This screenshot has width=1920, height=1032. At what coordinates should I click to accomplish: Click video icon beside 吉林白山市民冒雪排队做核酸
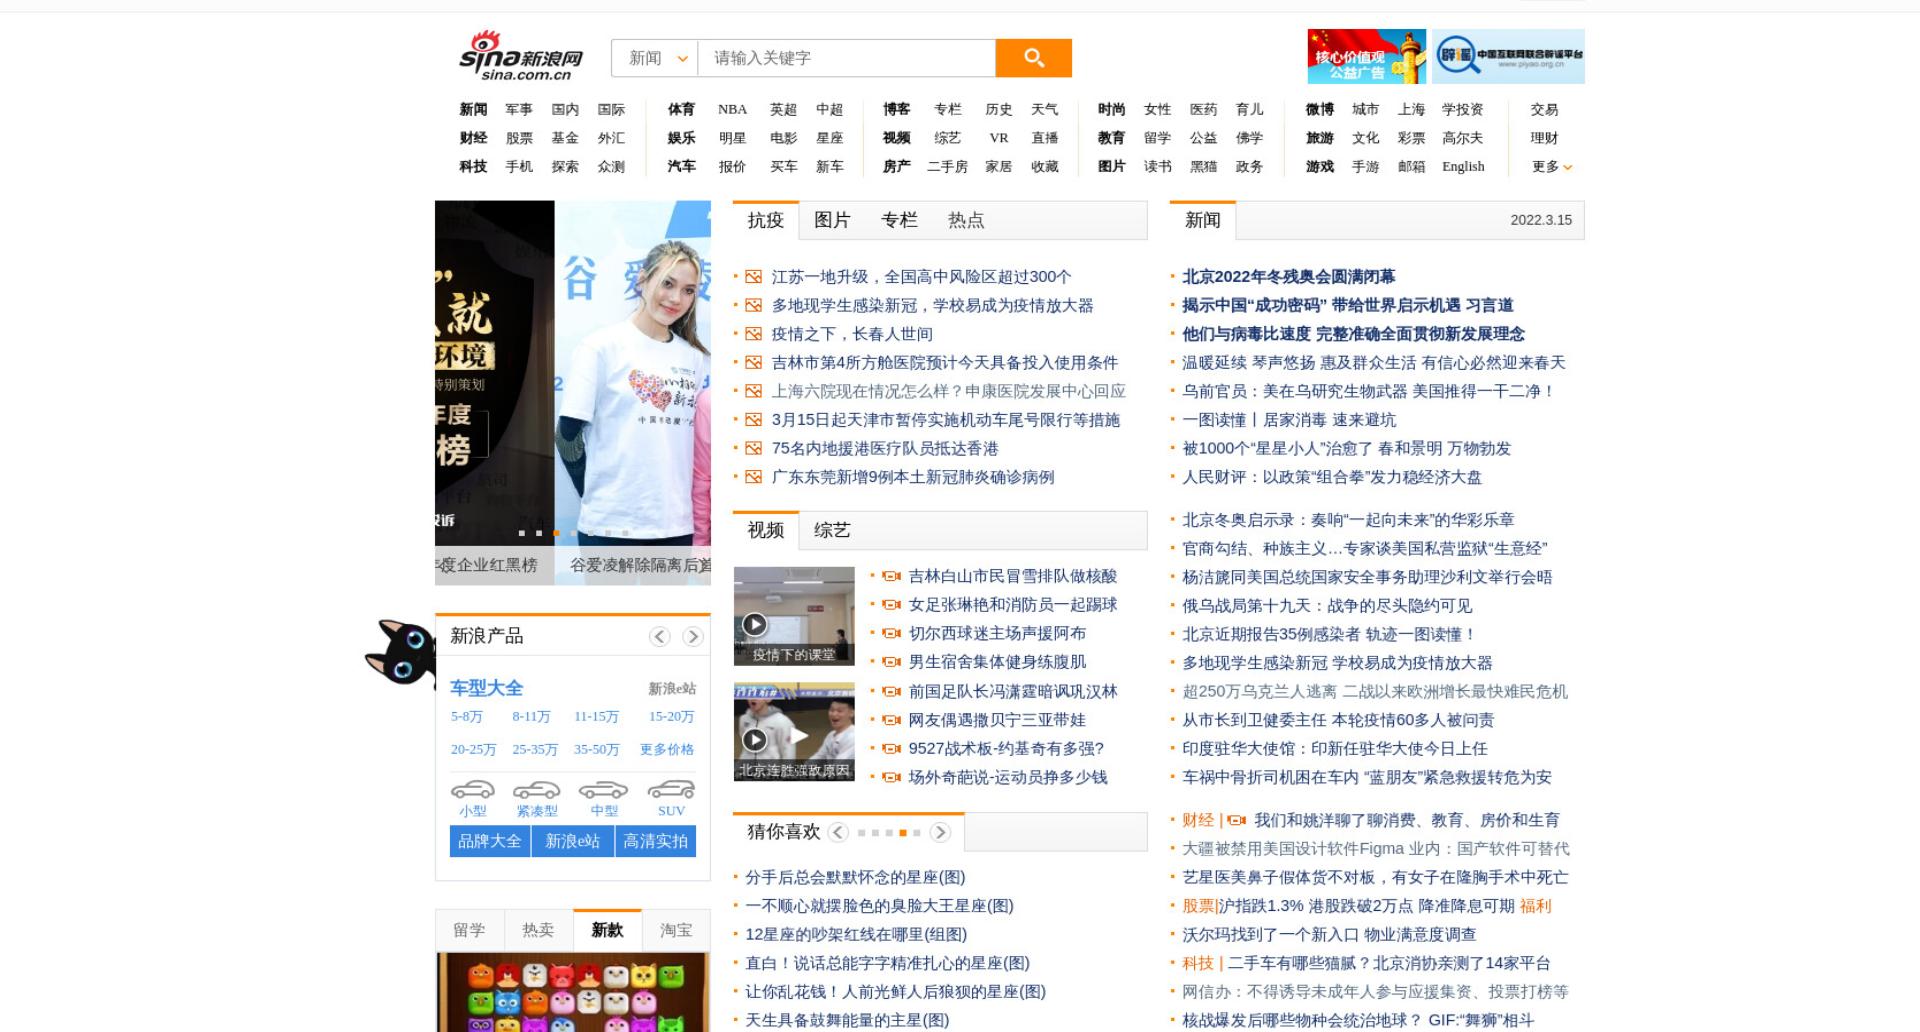pos(891,576)
